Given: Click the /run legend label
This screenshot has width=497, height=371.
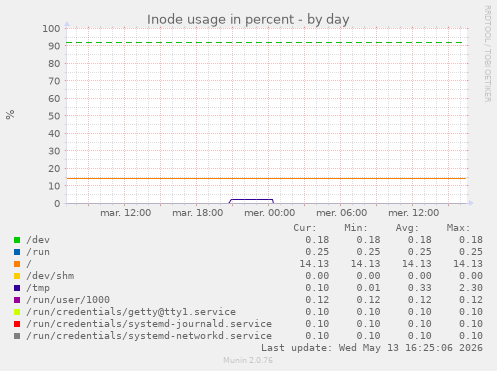Looking at the screenshot, I should point(38,252).
